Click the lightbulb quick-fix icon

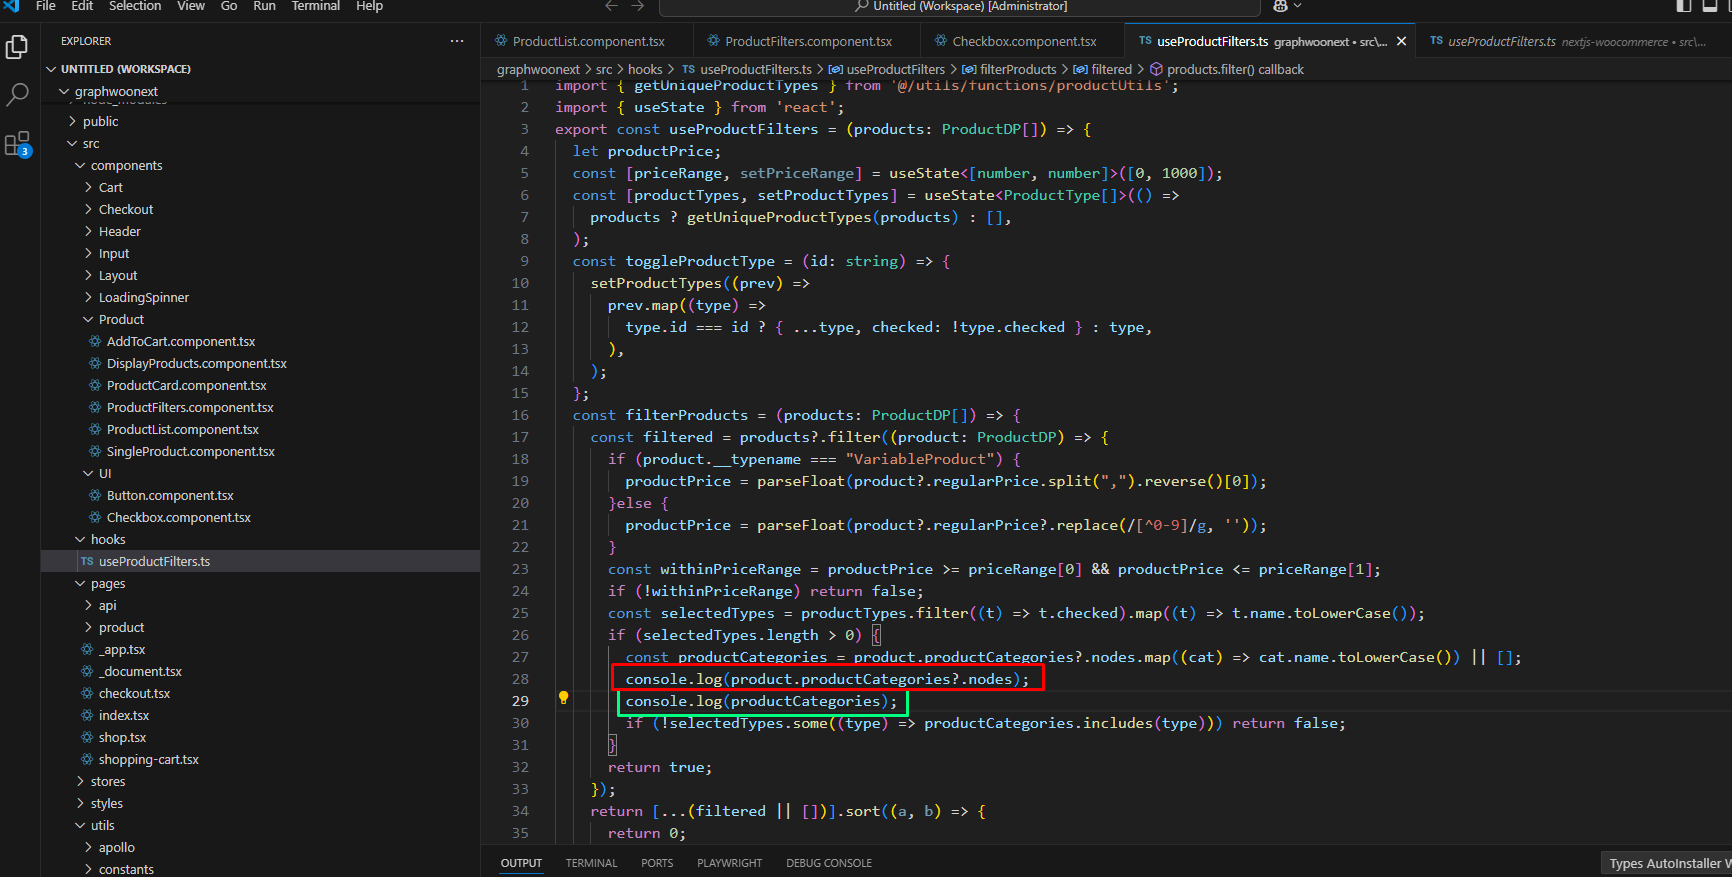563,698
